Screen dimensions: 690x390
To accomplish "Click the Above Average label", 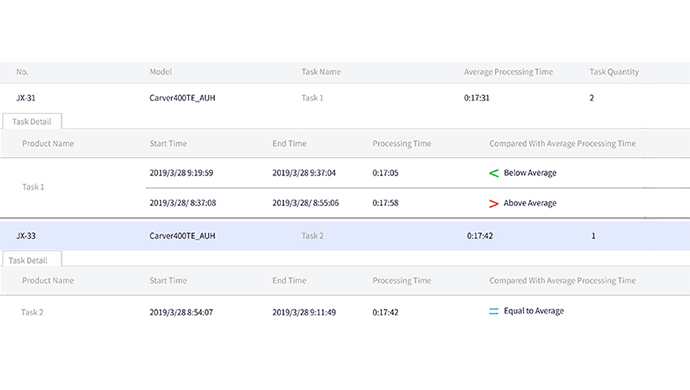I will click(x=530, y=203).
